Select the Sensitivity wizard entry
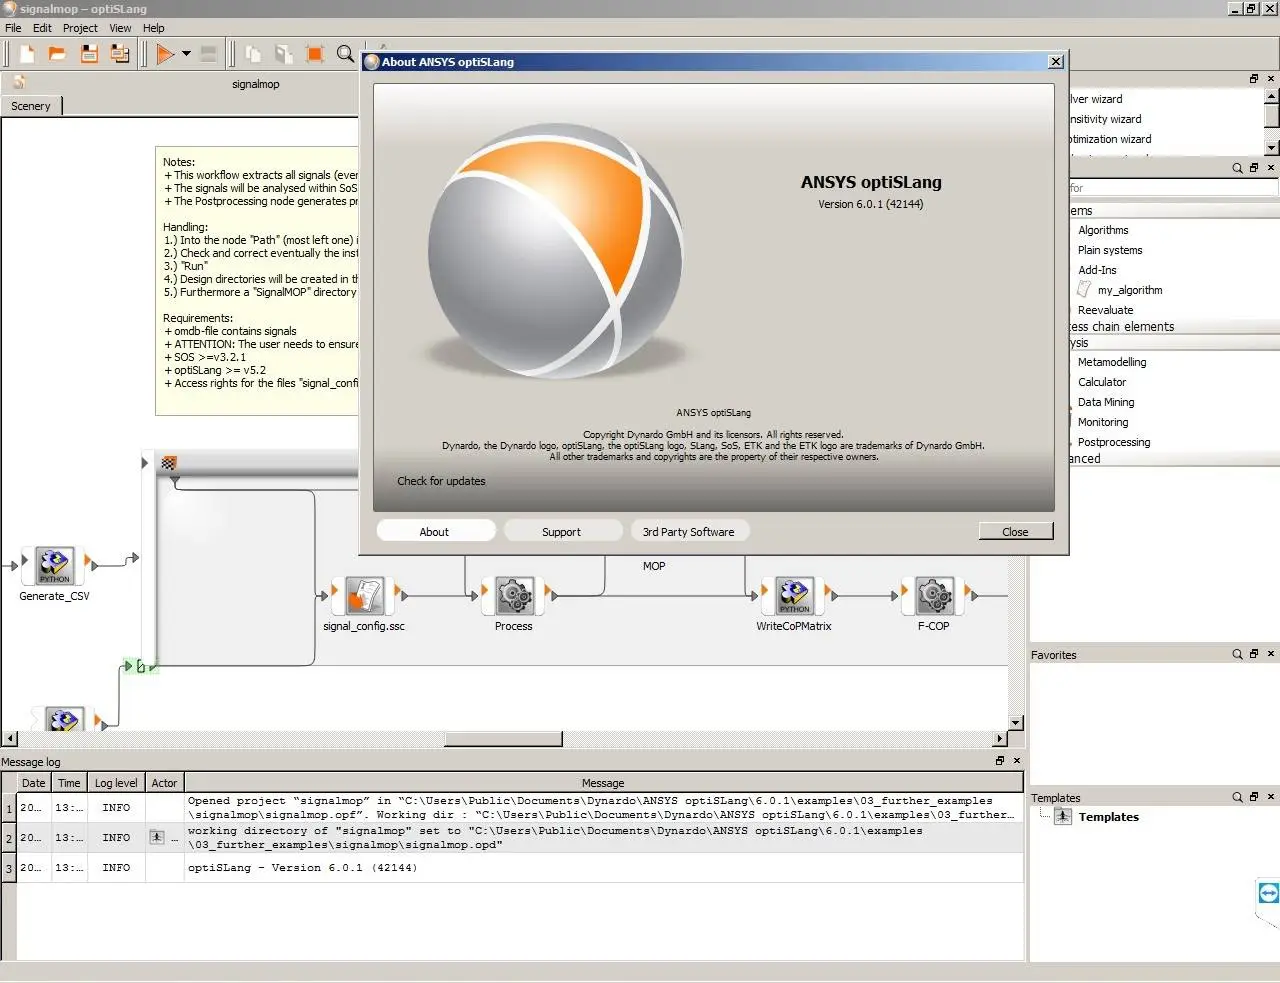Viewport: 1280px width, 983px height. click(x=1105, y=119)
